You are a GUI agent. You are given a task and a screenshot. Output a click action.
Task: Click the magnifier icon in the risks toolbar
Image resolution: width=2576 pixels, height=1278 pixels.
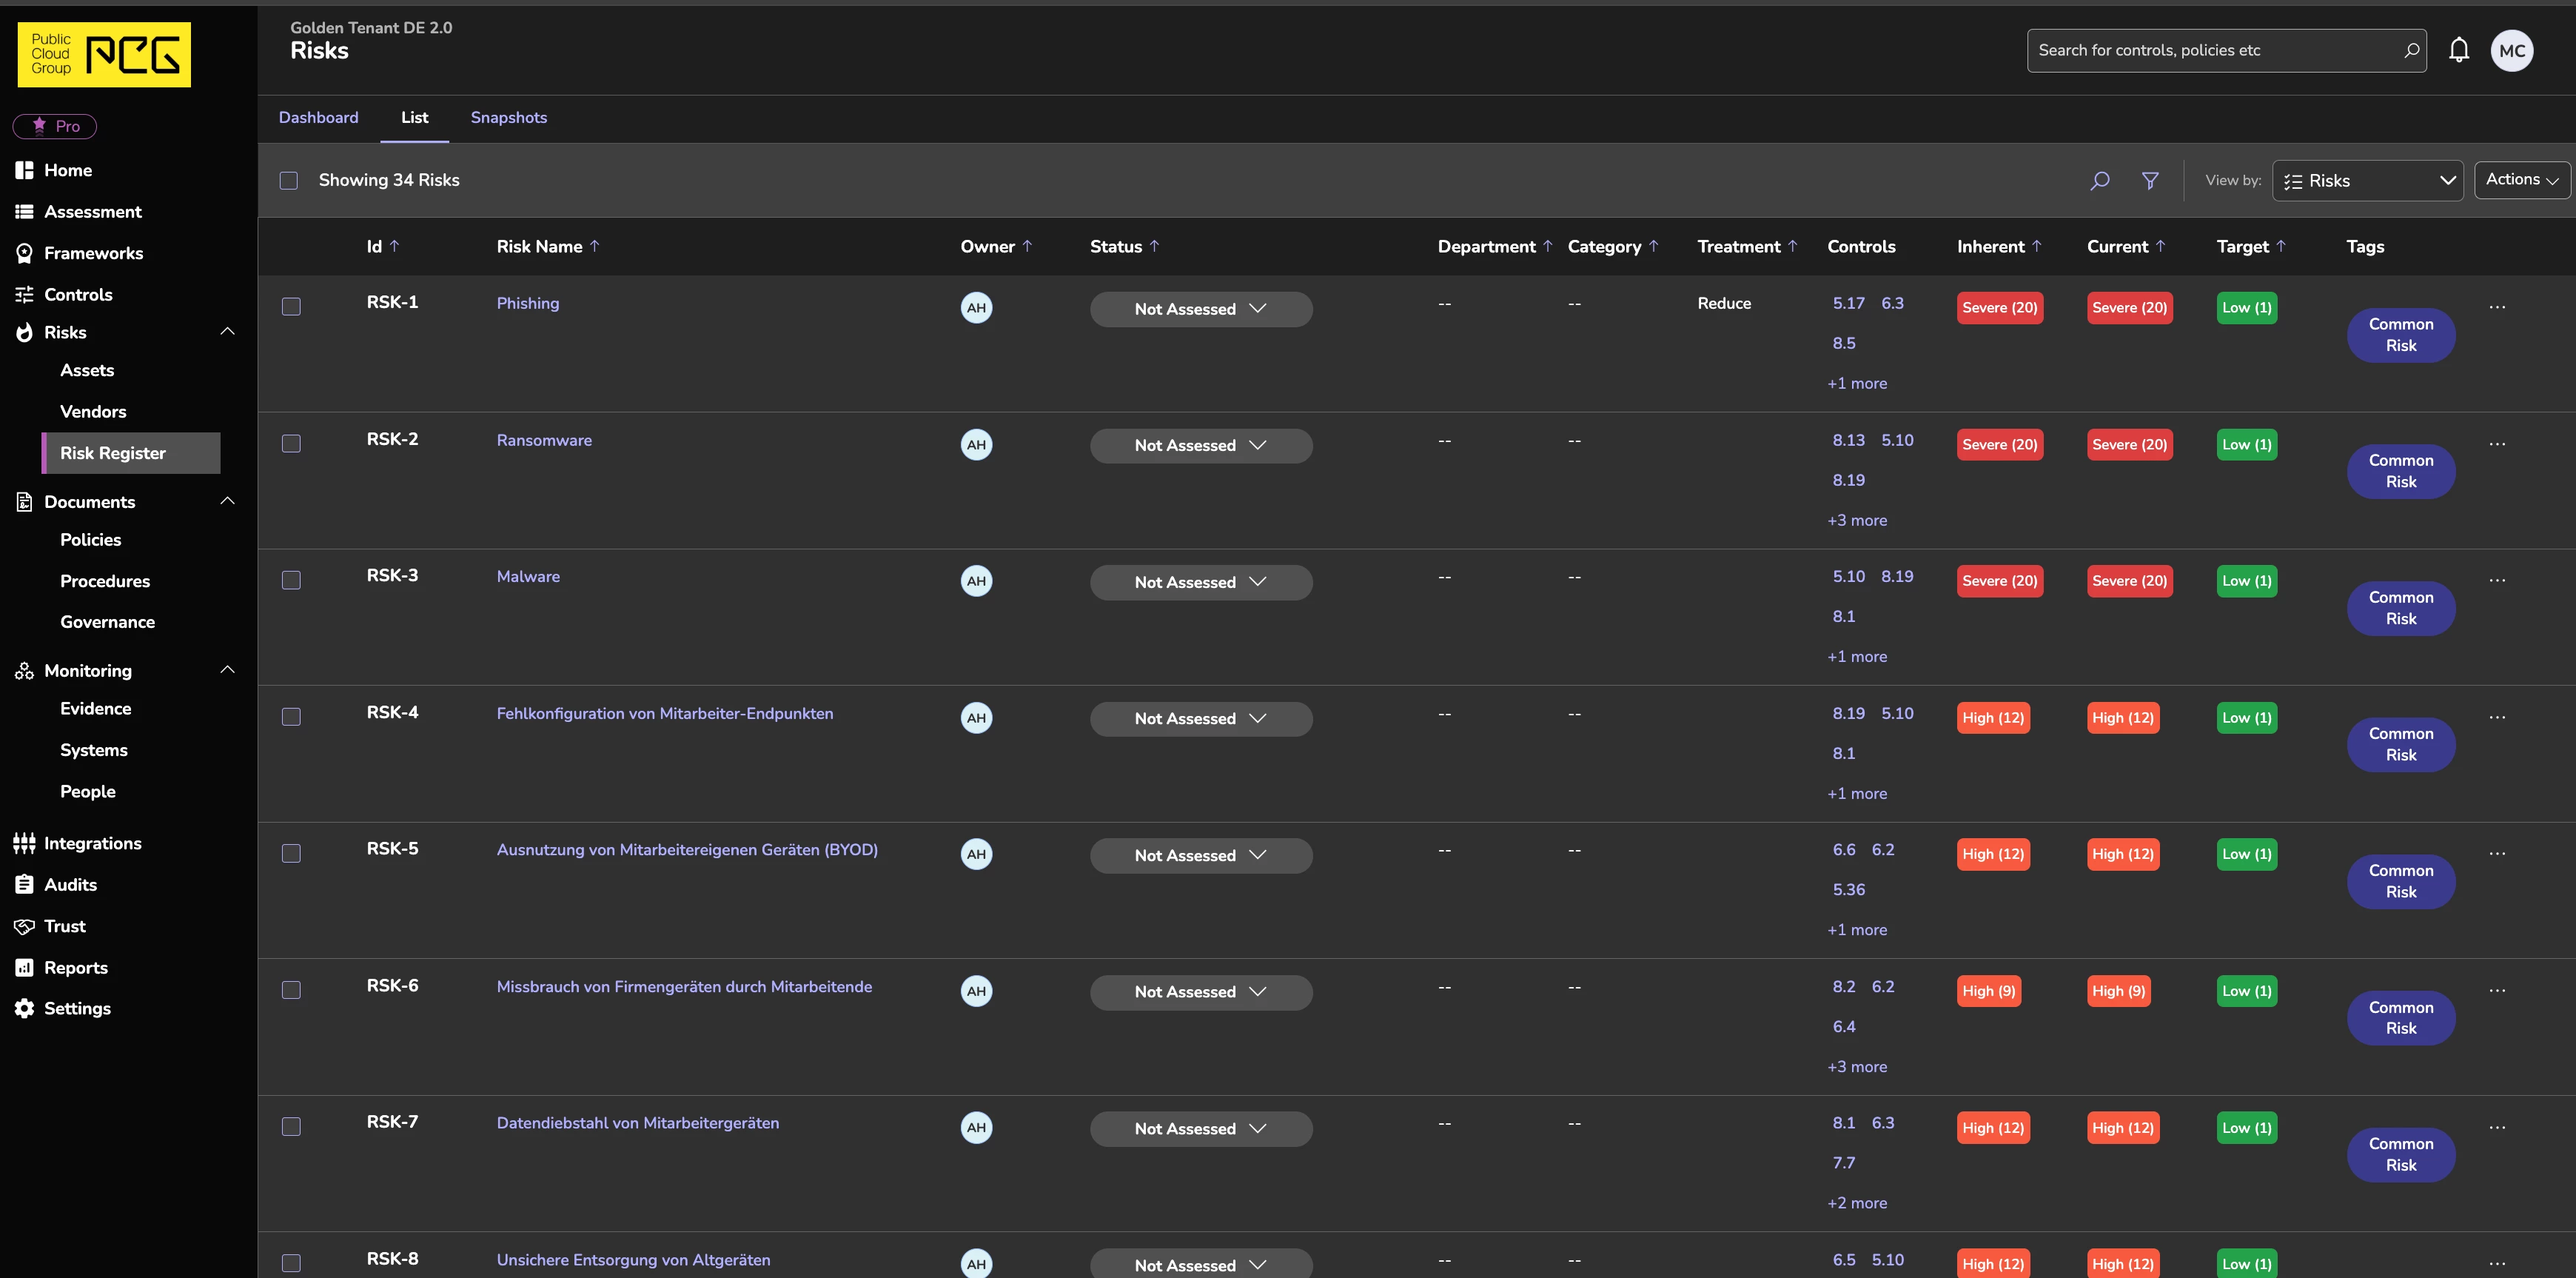[x=2099, y=181]
